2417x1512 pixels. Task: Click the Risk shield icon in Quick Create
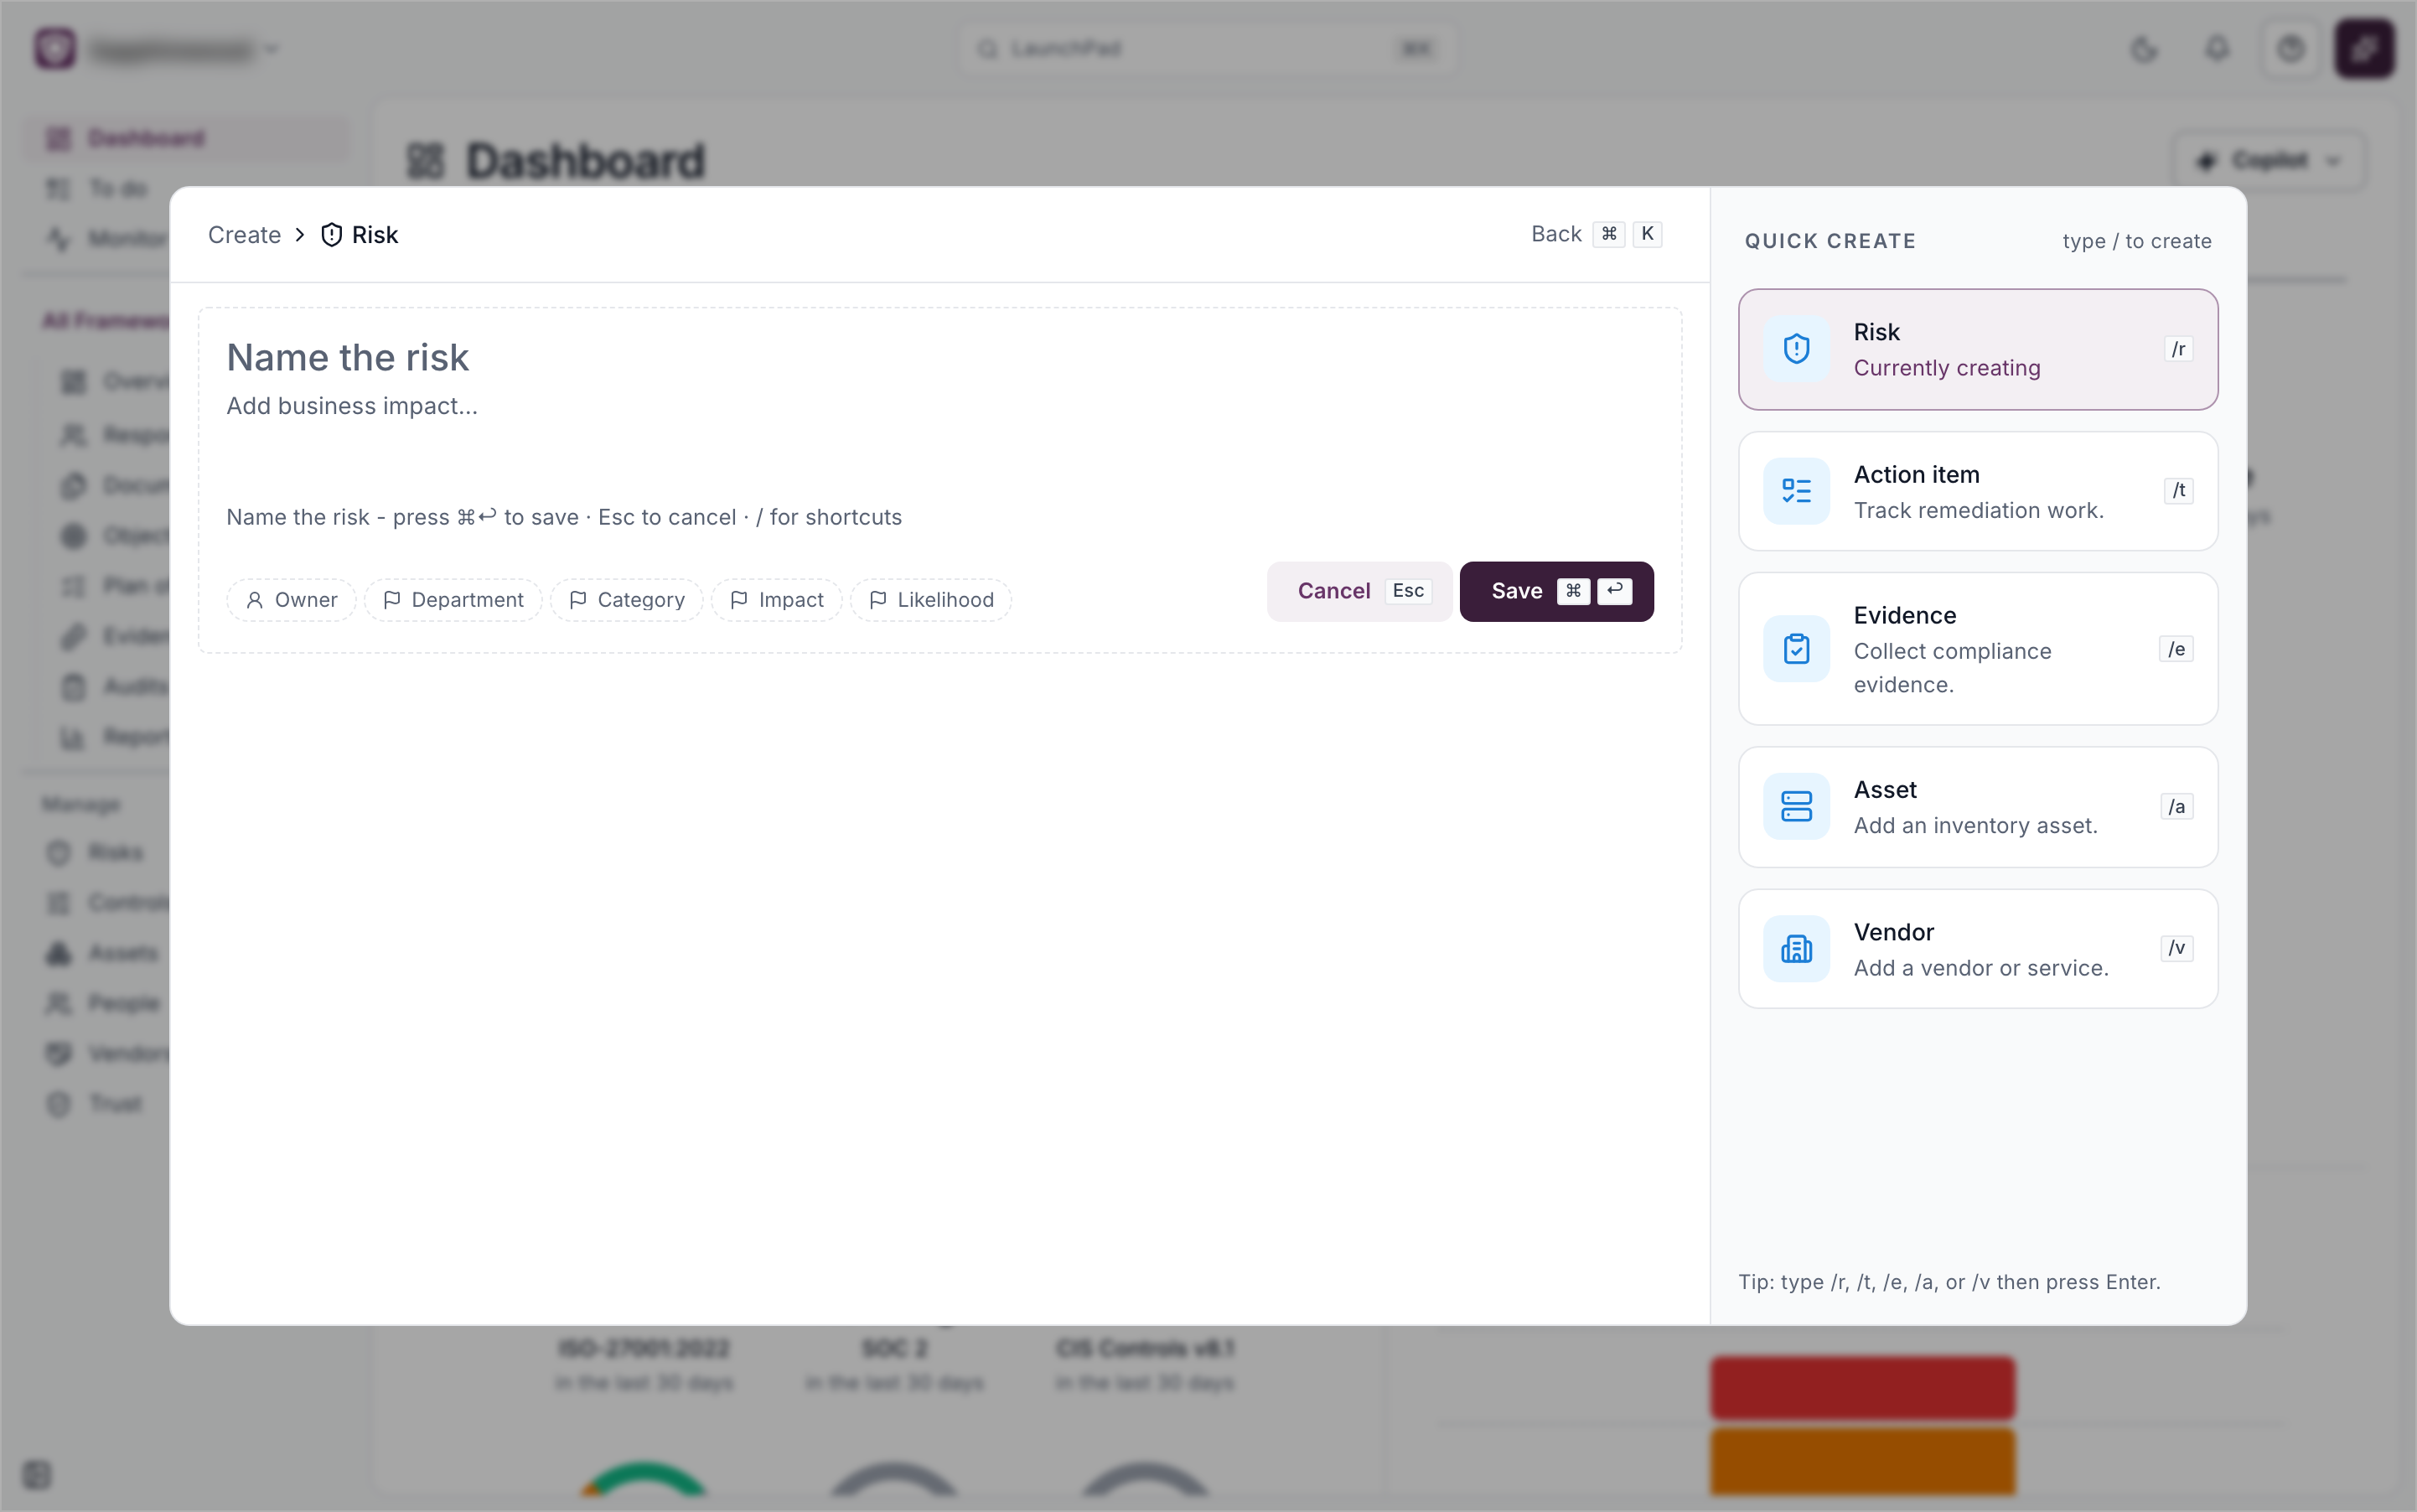(x=1796, y=349)
